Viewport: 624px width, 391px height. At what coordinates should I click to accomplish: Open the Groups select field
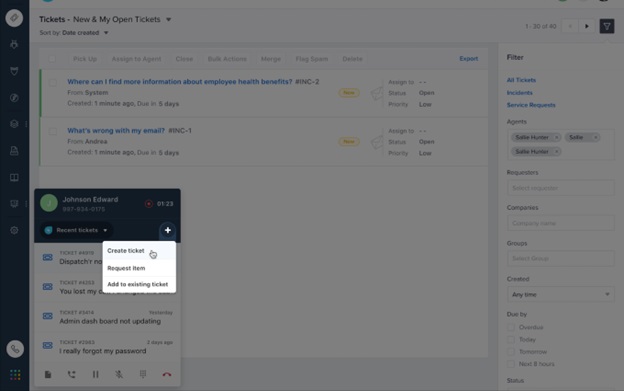[x=560, y=259]
